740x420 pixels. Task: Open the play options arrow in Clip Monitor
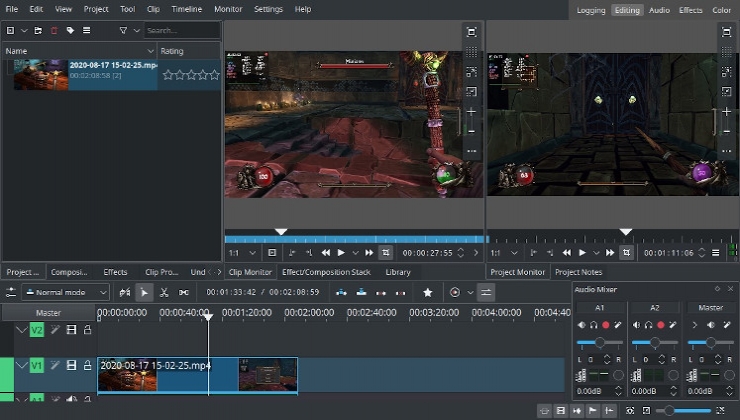tap(355, 253)
